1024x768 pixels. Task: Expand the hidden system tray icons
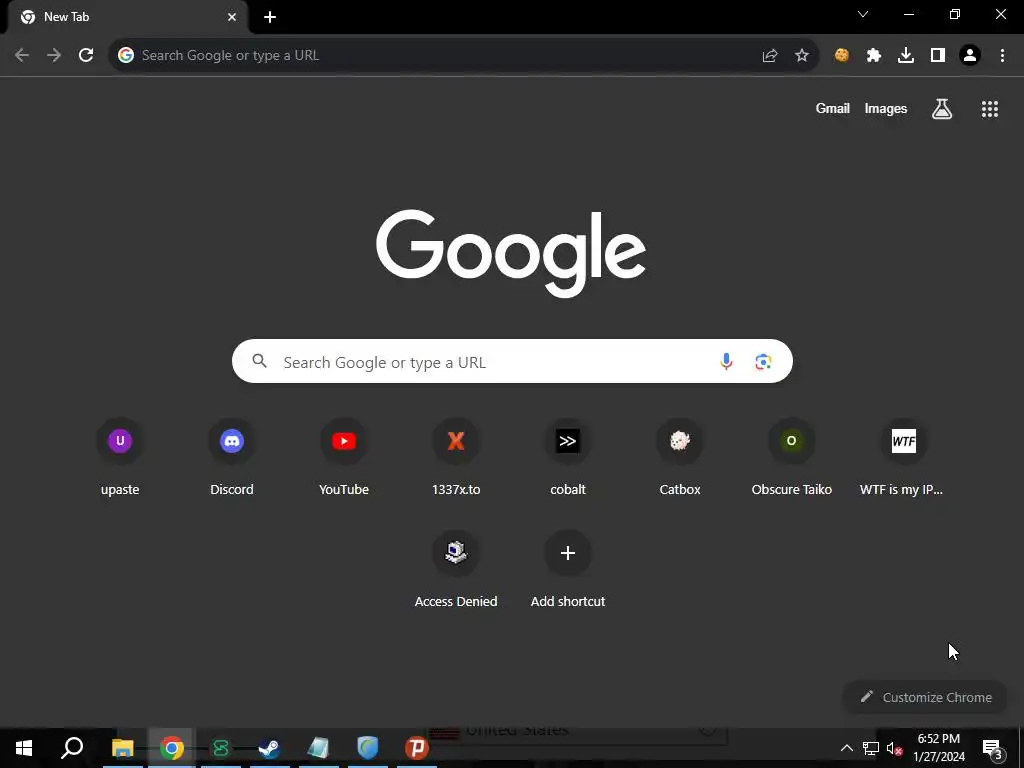[846, 748]
